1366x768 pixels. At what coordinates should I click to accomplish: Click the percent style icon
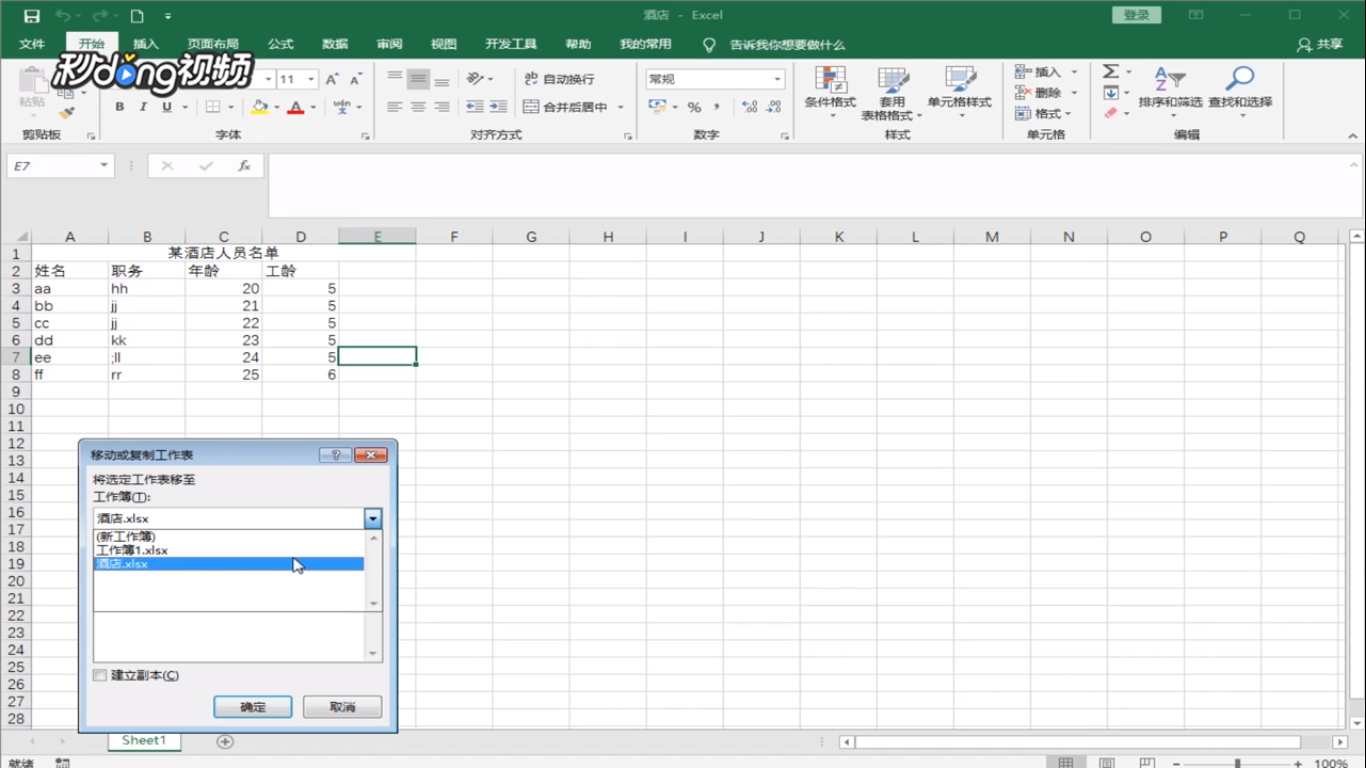(x=694, y=107)
